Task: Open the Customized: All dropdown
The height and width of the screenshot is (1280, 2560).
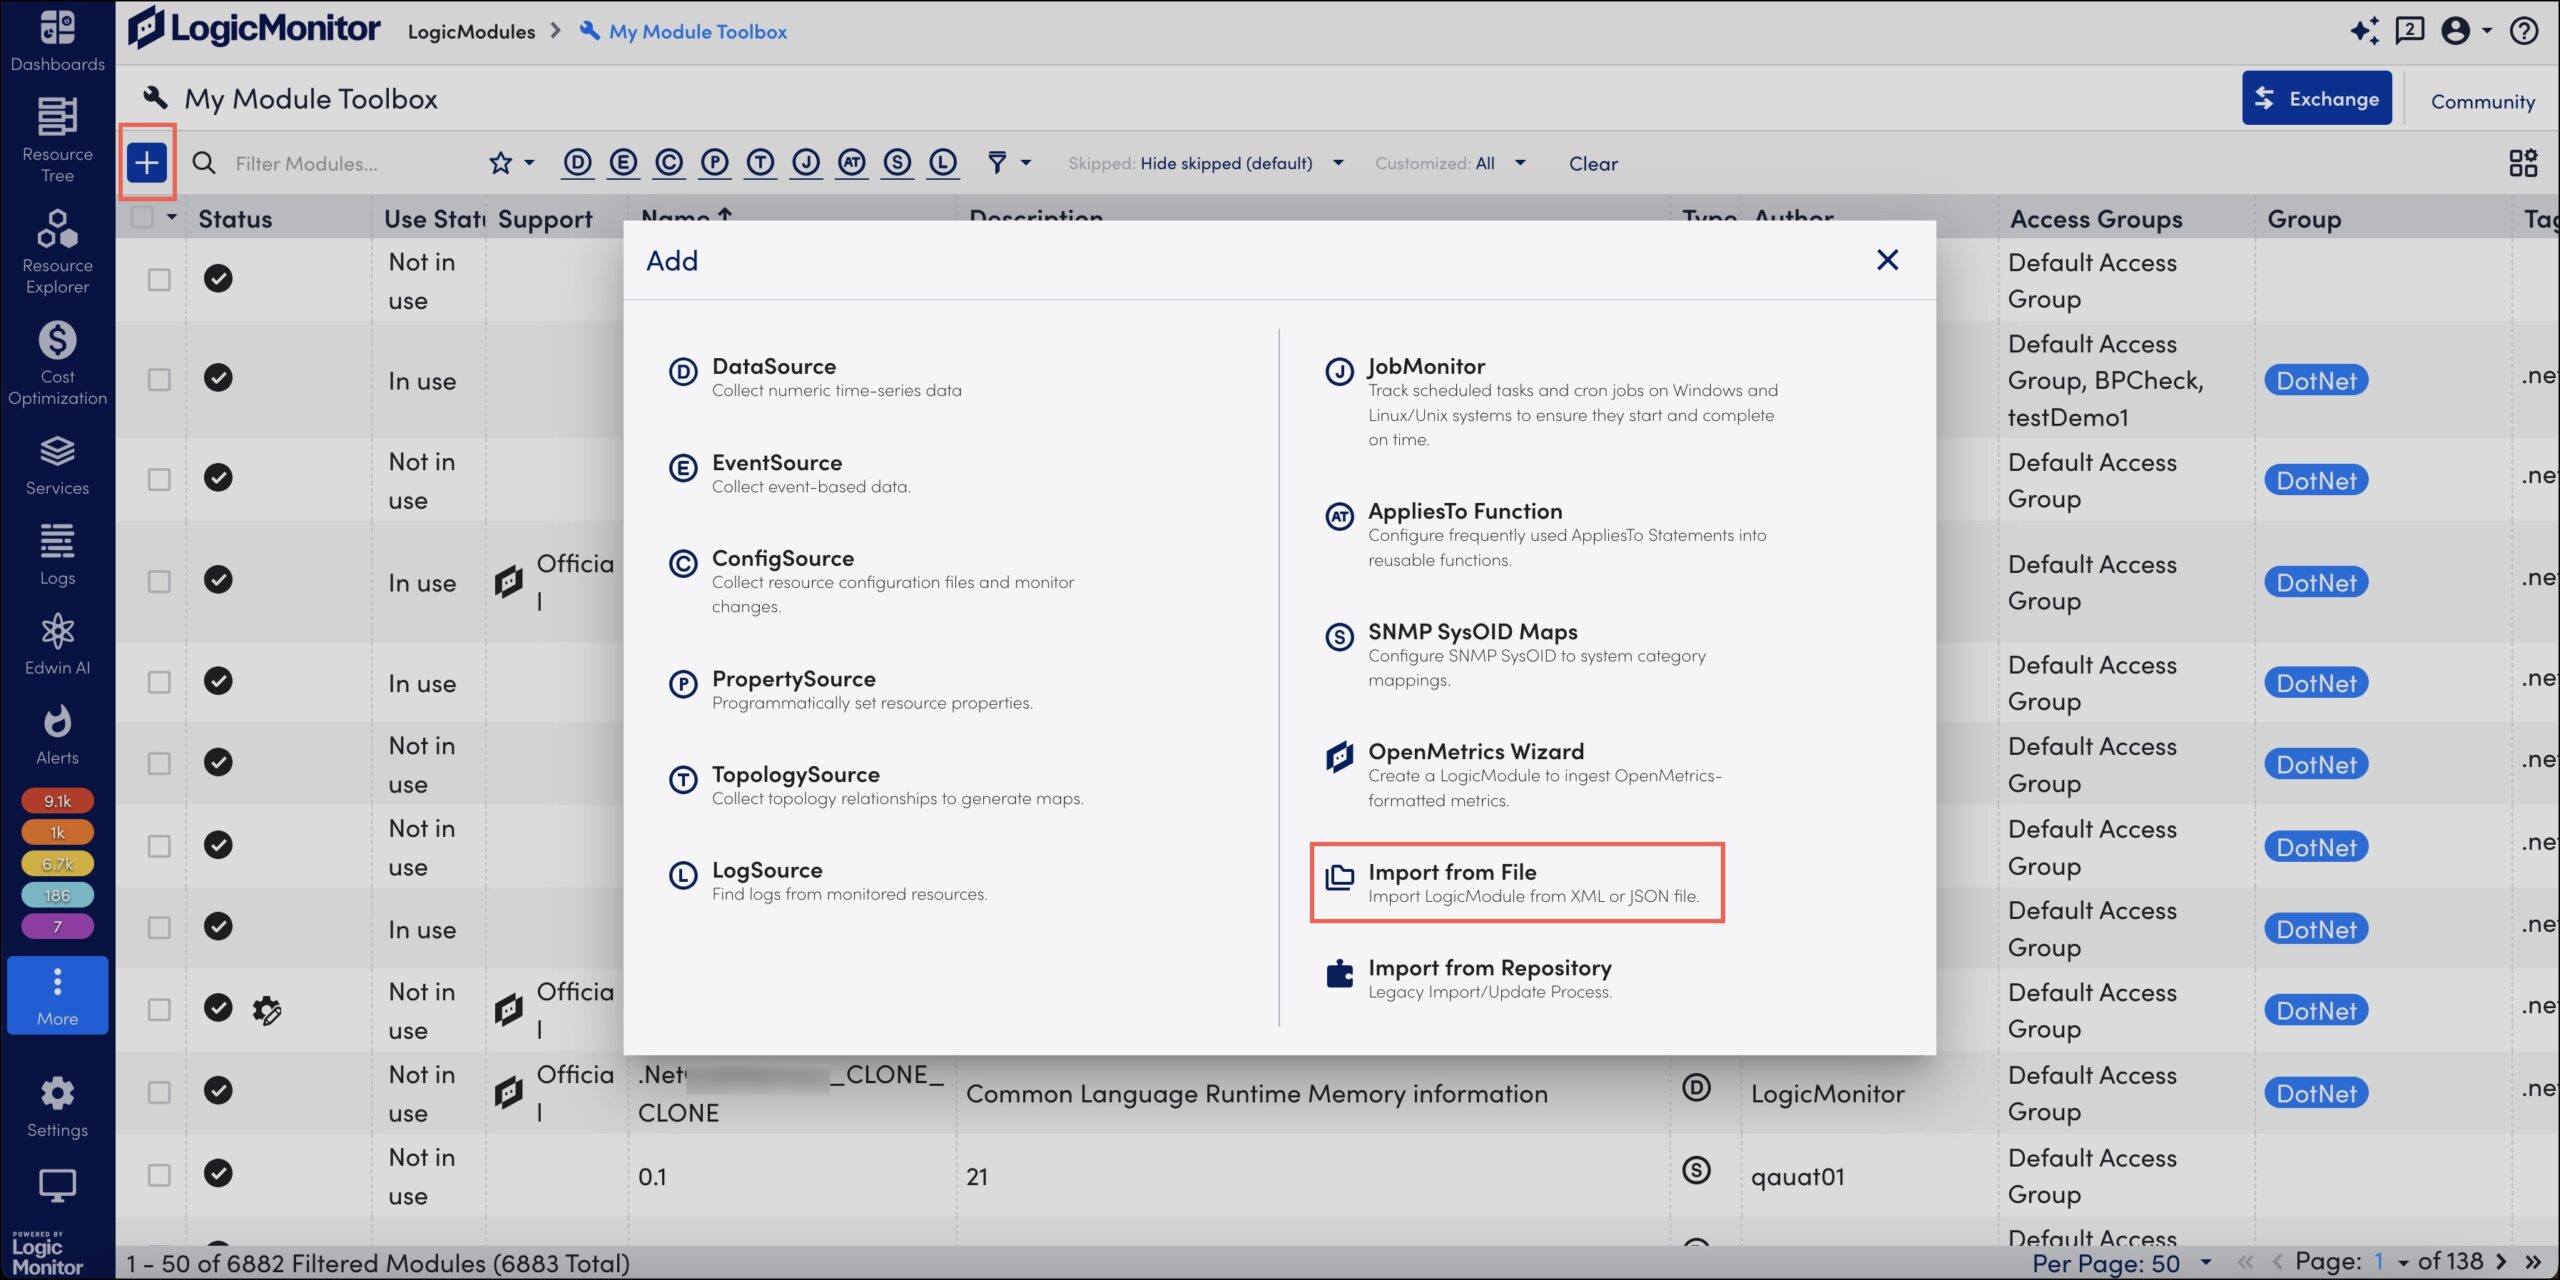Action: pos(1451,163)
